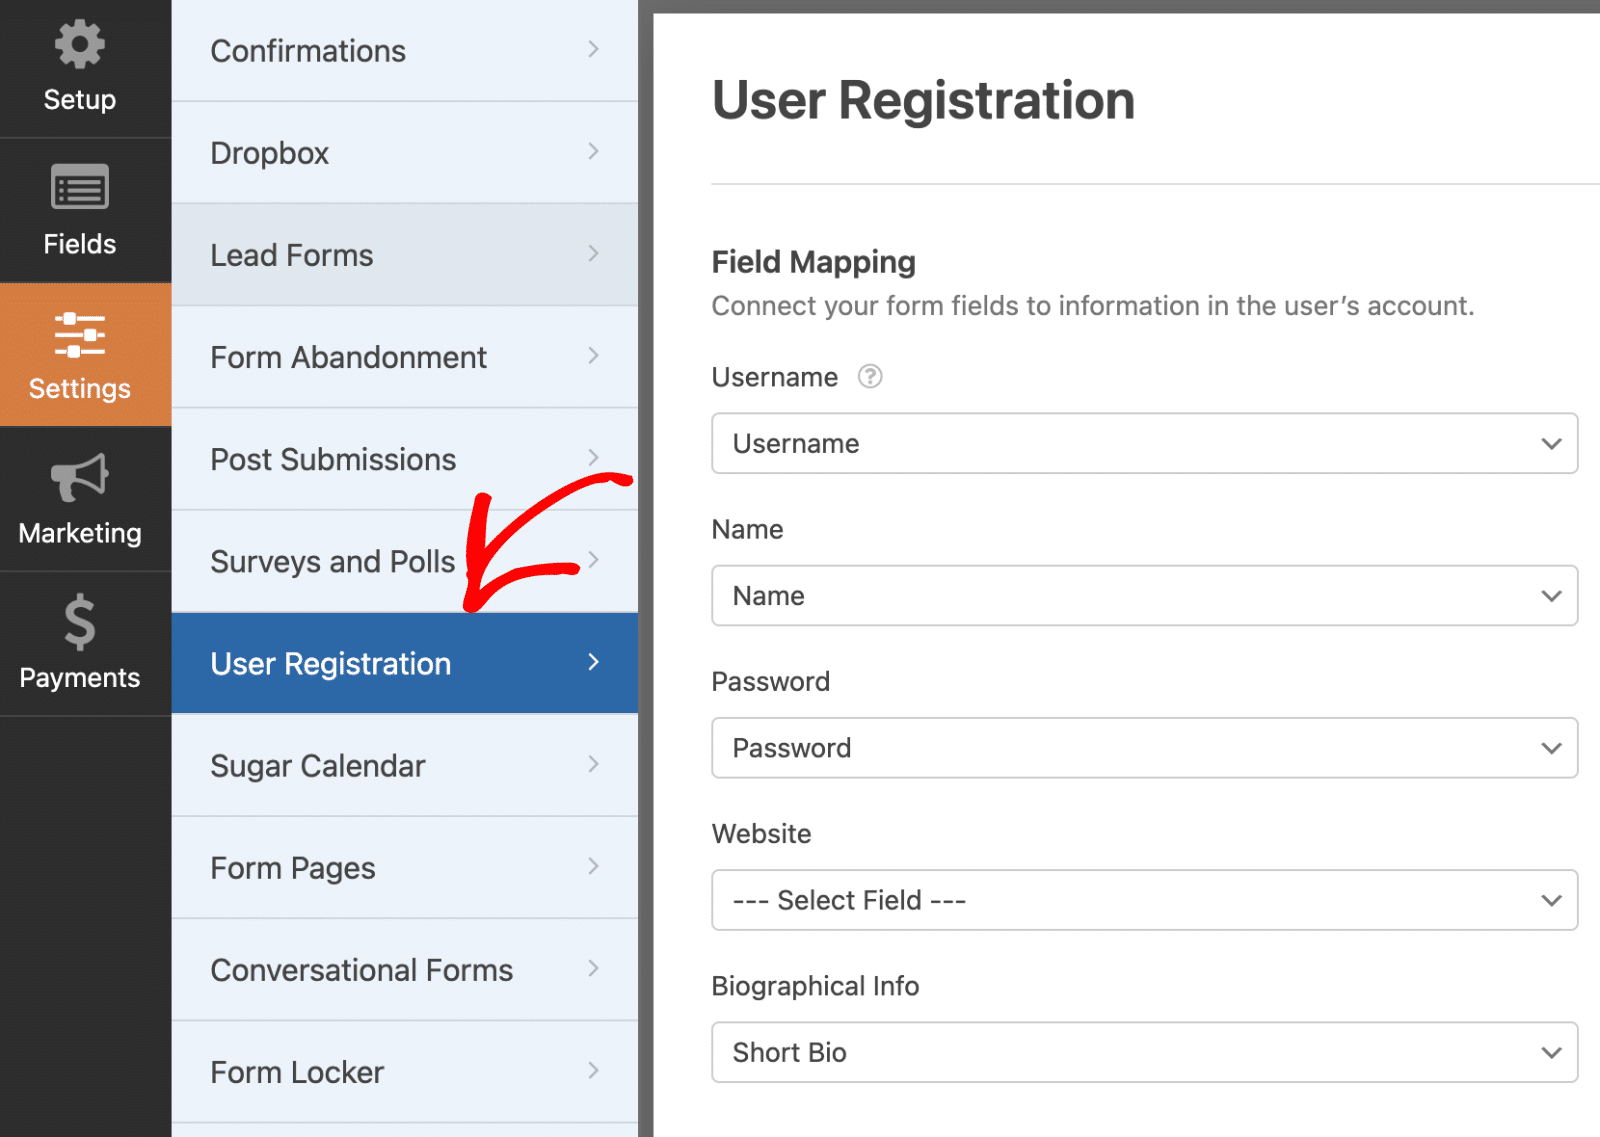This screenshot has width=1600, height=1137.
Task: Select User Registration settings
Action: (x=405, y=663)
